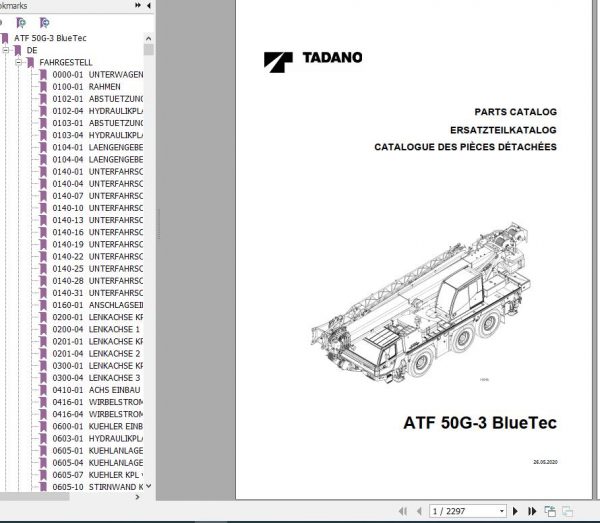
Task: Collapse the bookmarks panel with left arrow
Action: click(148, 5)
